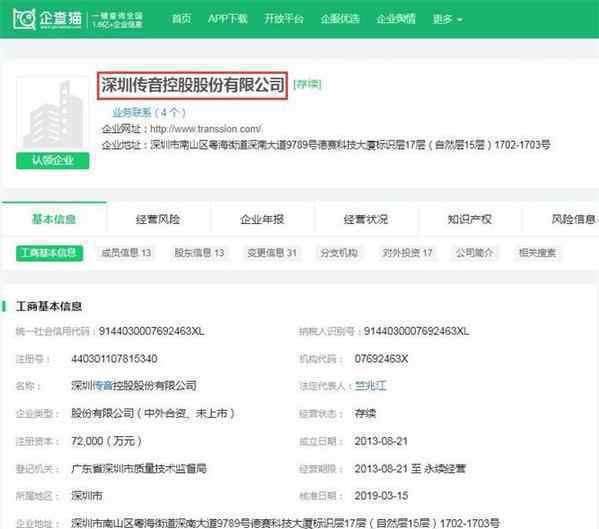Image resolution: width=599 pixels, height=529 pixels.
Task: Select 注册号 value 440301107815340
Action: pos(114,359)
